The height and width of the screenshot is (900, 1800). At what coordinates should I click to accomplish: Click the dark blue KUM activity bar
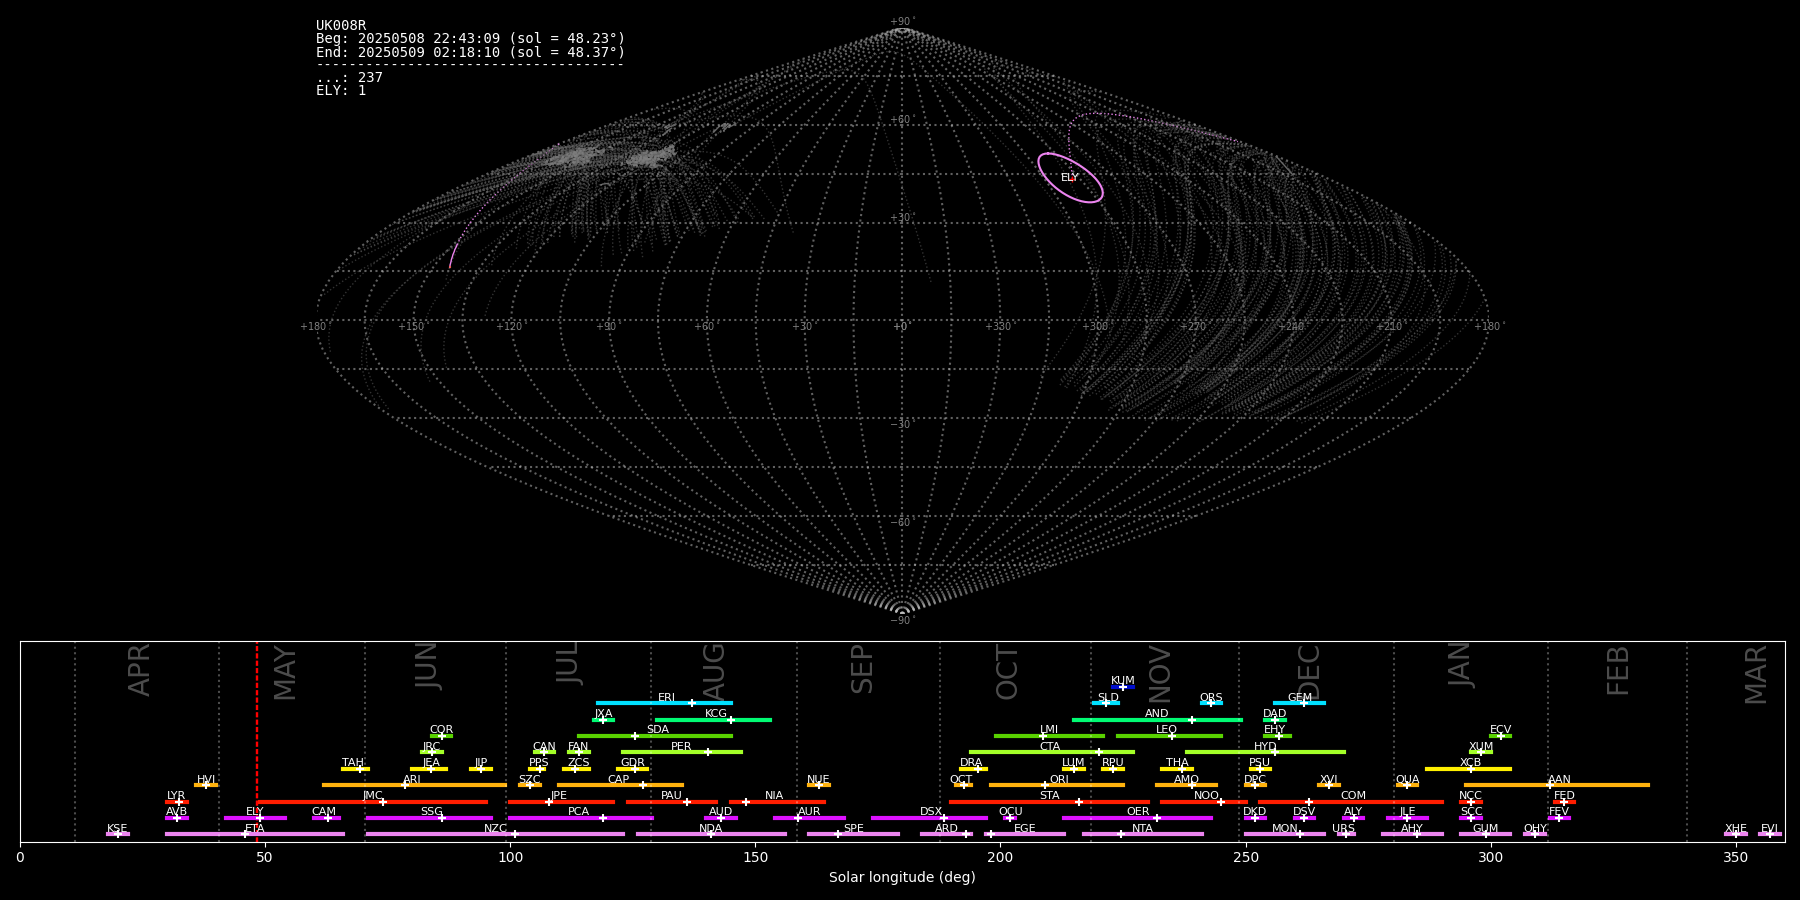click(x=1123, y=687)
